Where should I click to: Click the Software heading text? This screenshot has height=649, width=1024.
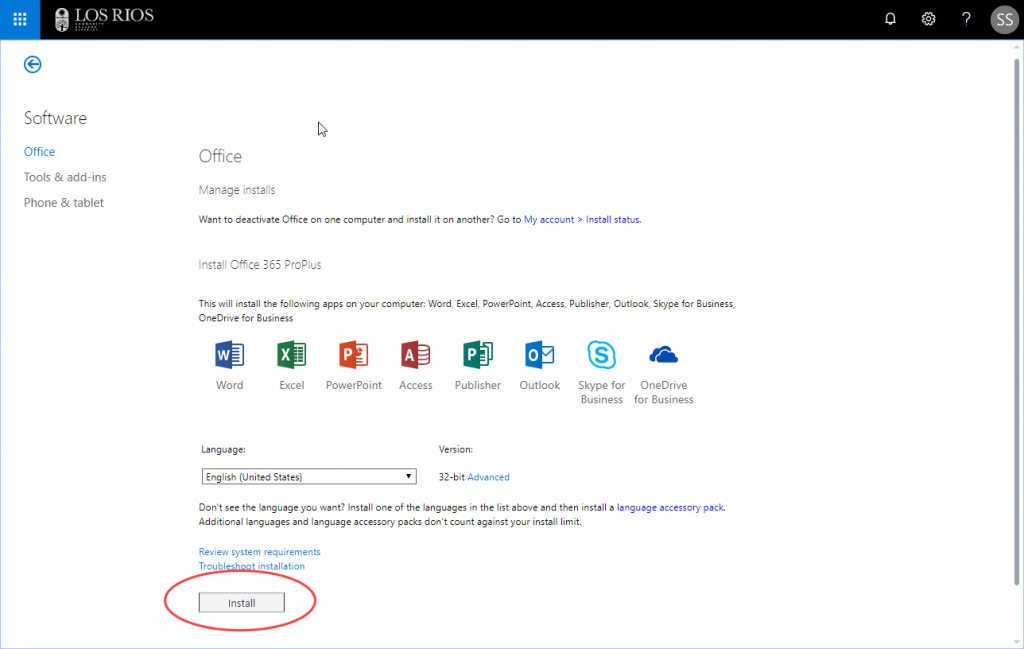coord(56,118)
